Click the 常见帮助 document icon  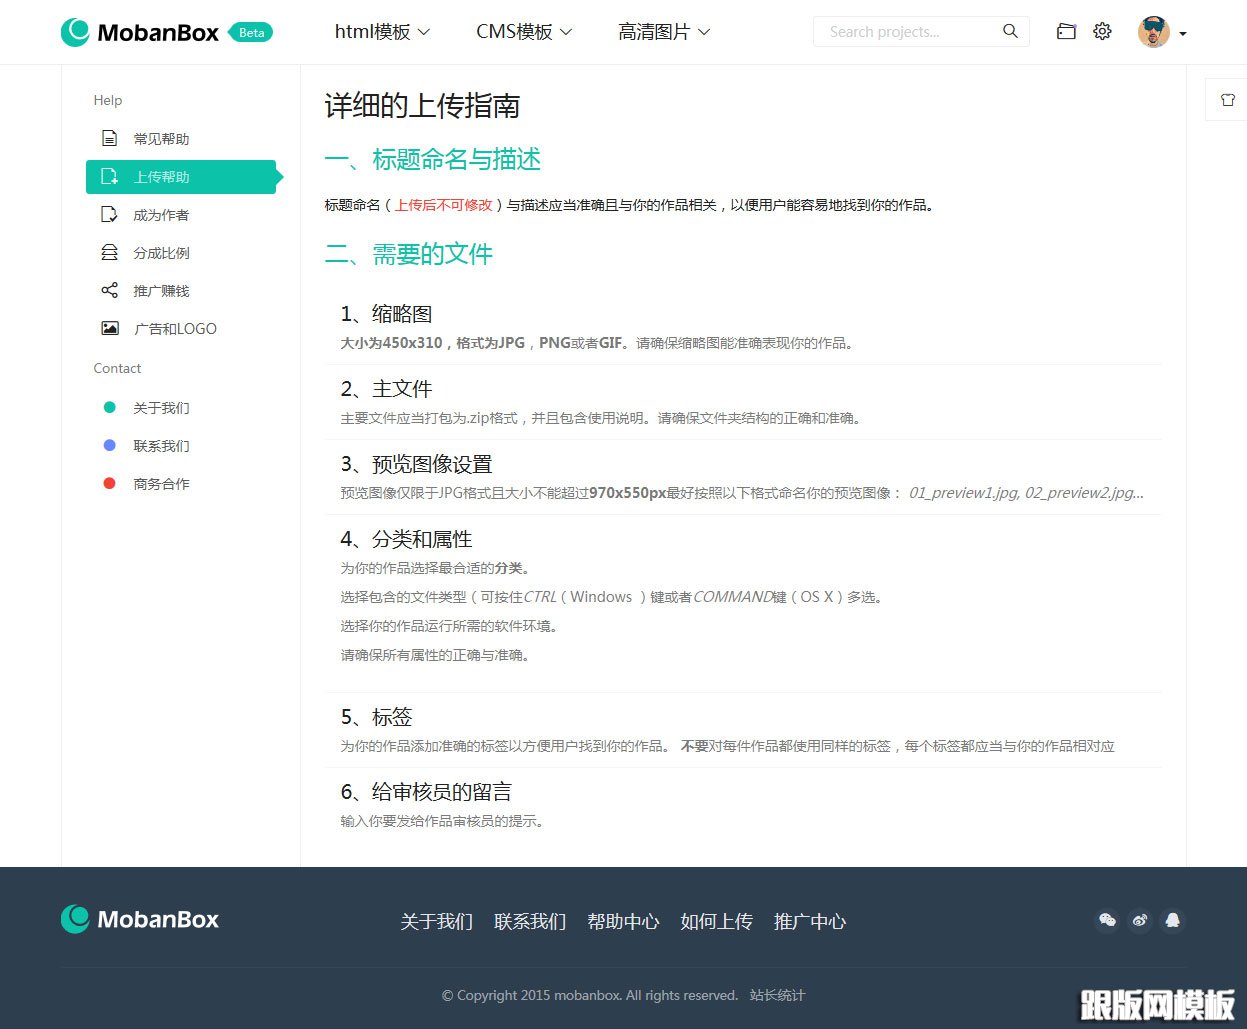109,138
